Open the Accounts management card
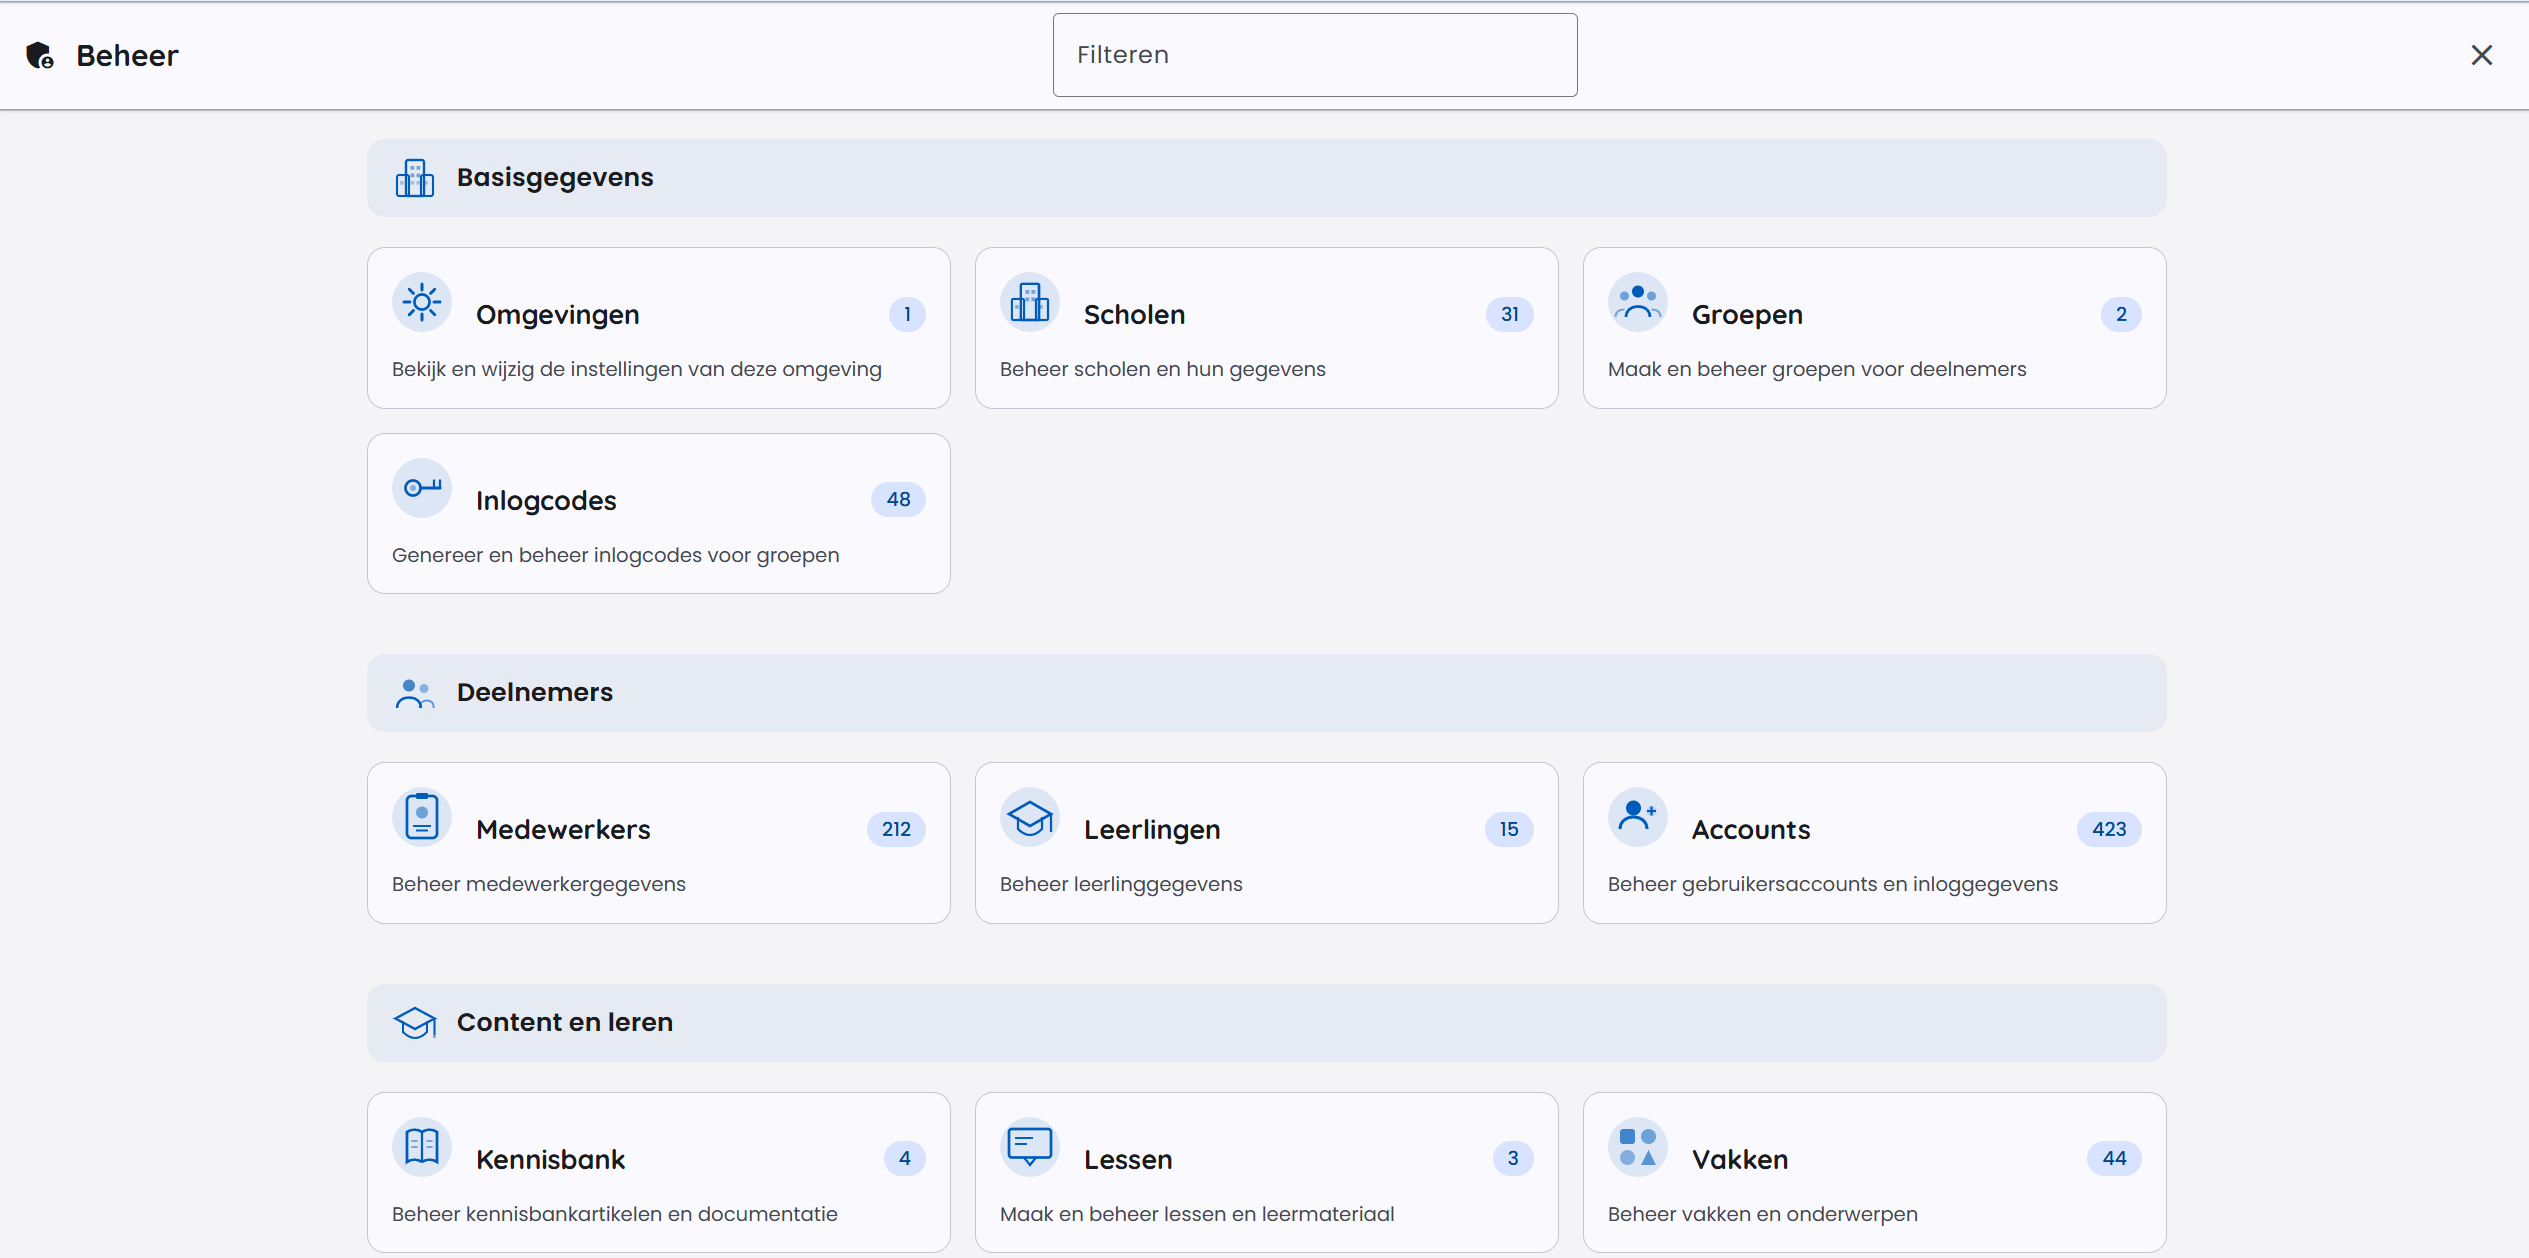This screenshot has height=1258, width=2529. 1873,842
